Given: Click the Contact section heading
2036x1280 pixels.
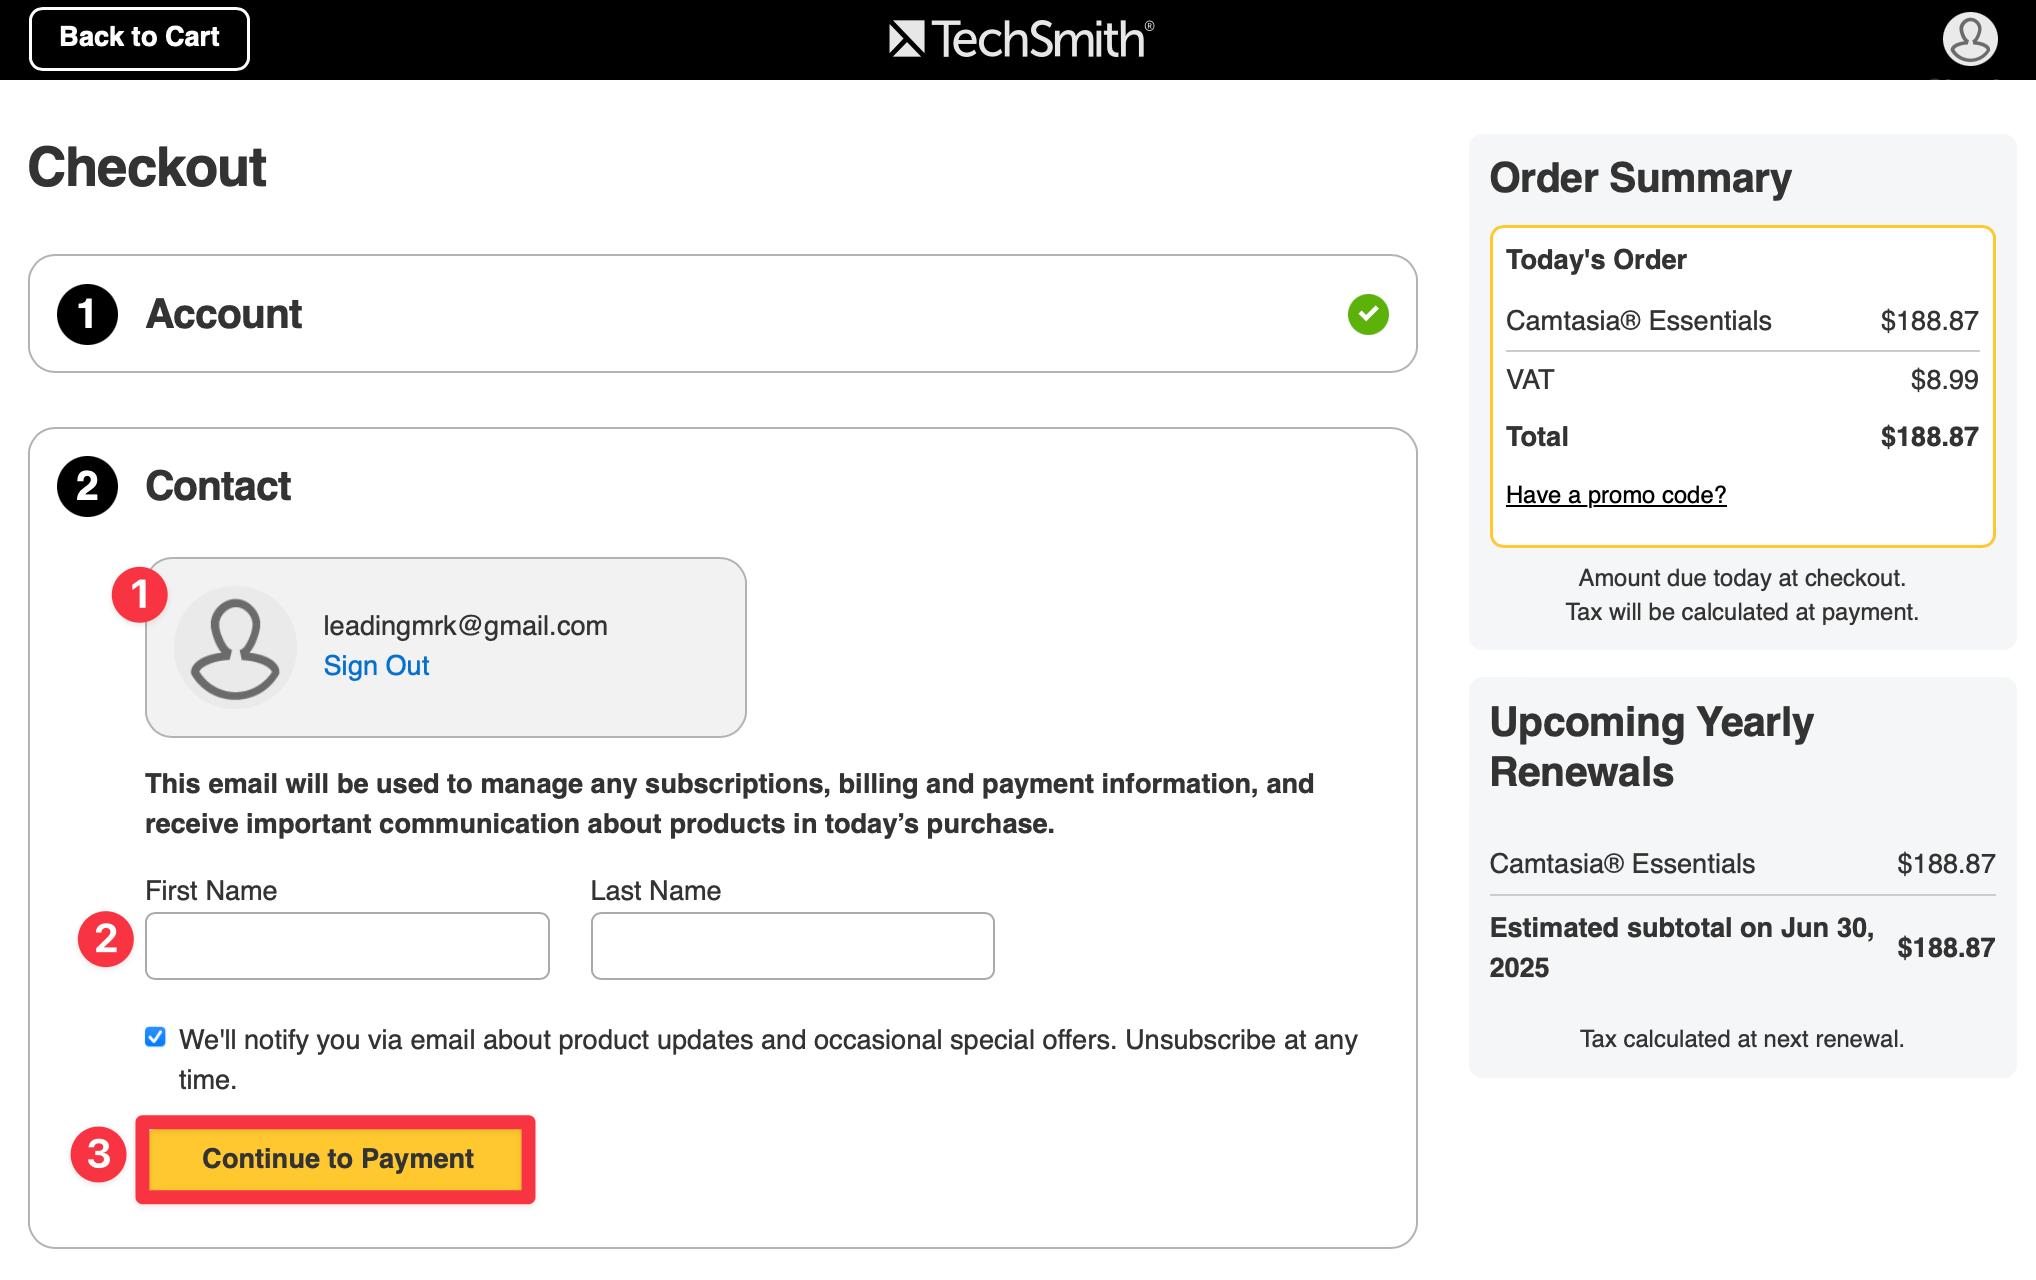Looking at the screenshot, I should tap(218, 486).
